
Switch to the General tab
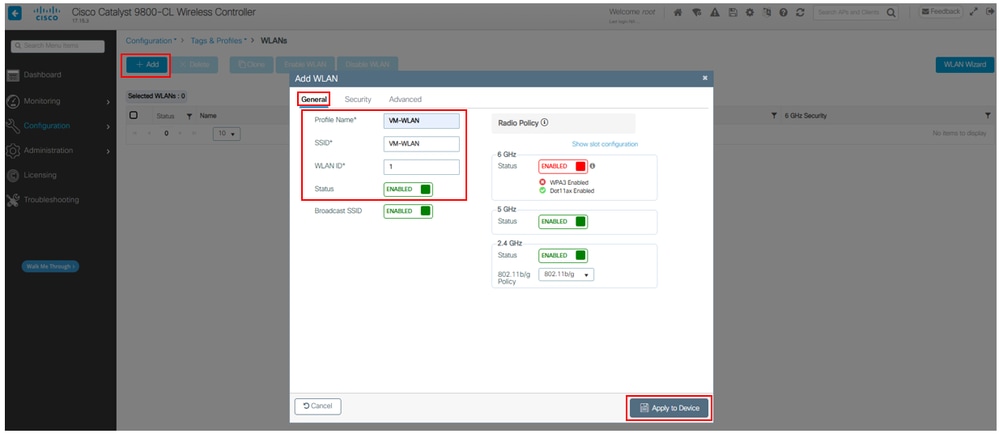[x=314, y=99]
